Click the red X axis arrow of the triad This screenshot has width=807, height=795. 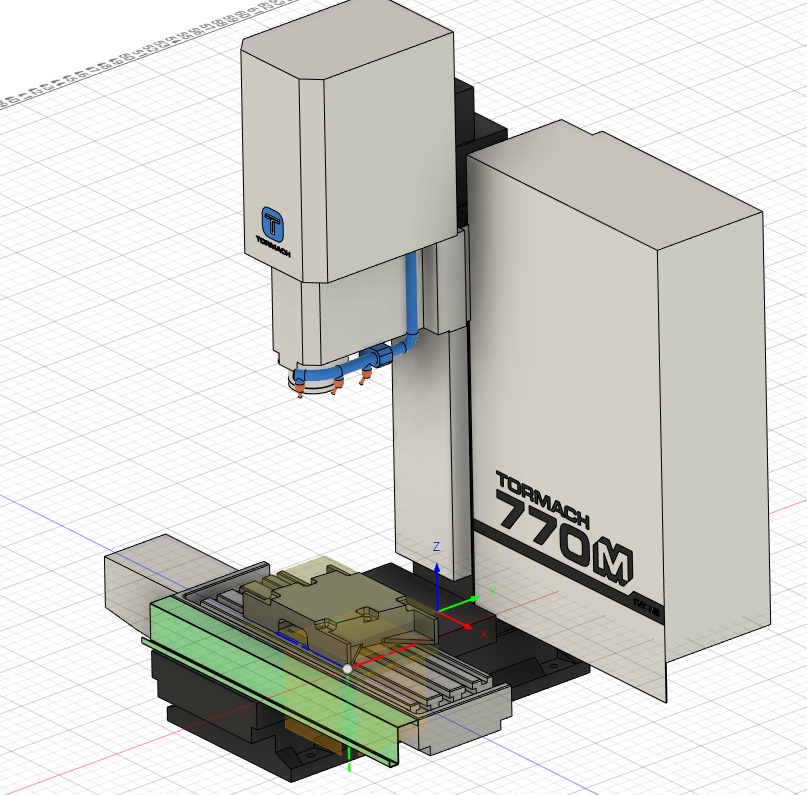[454, 619]
